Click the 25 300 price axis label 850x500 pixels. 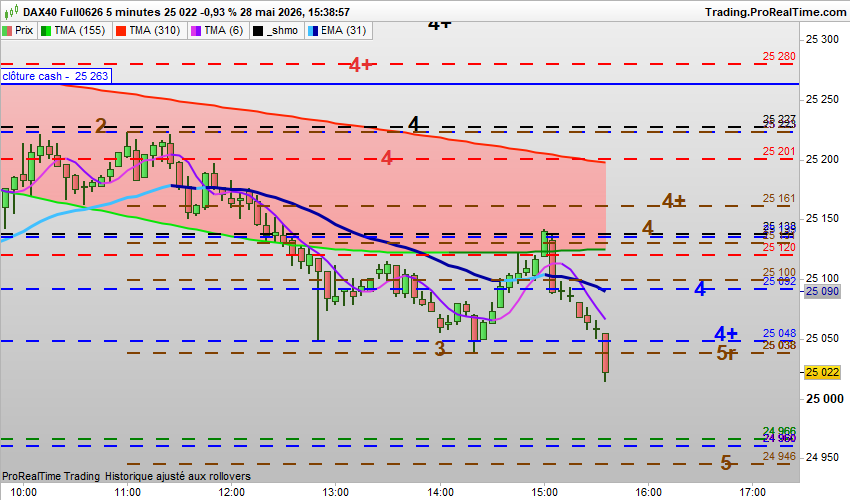tap(822, 39)
